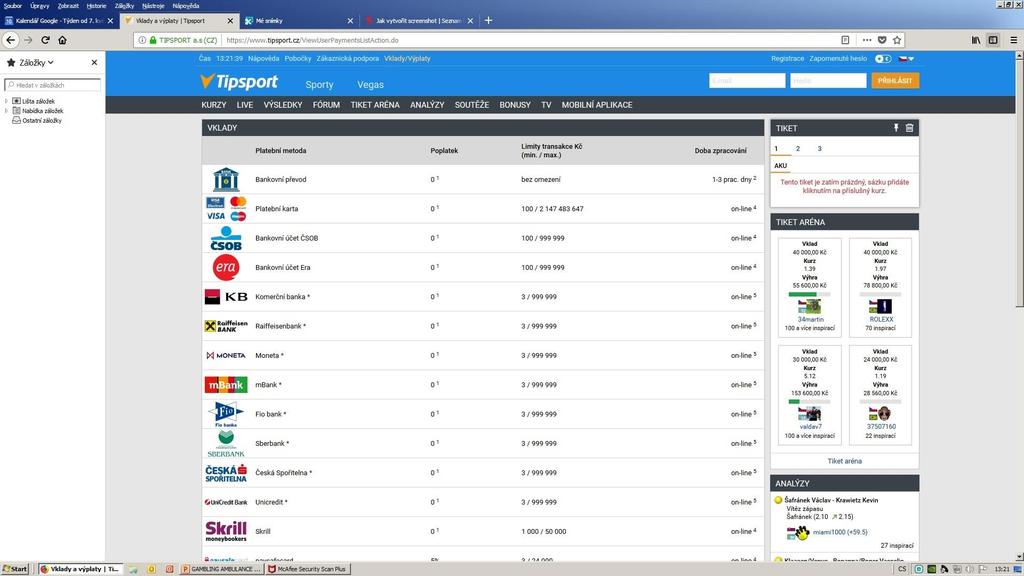Image resolution: width=1024 pixels, height=576 pixels.
Task: Toggle reader view in the address bar
Action: (845, 40)
